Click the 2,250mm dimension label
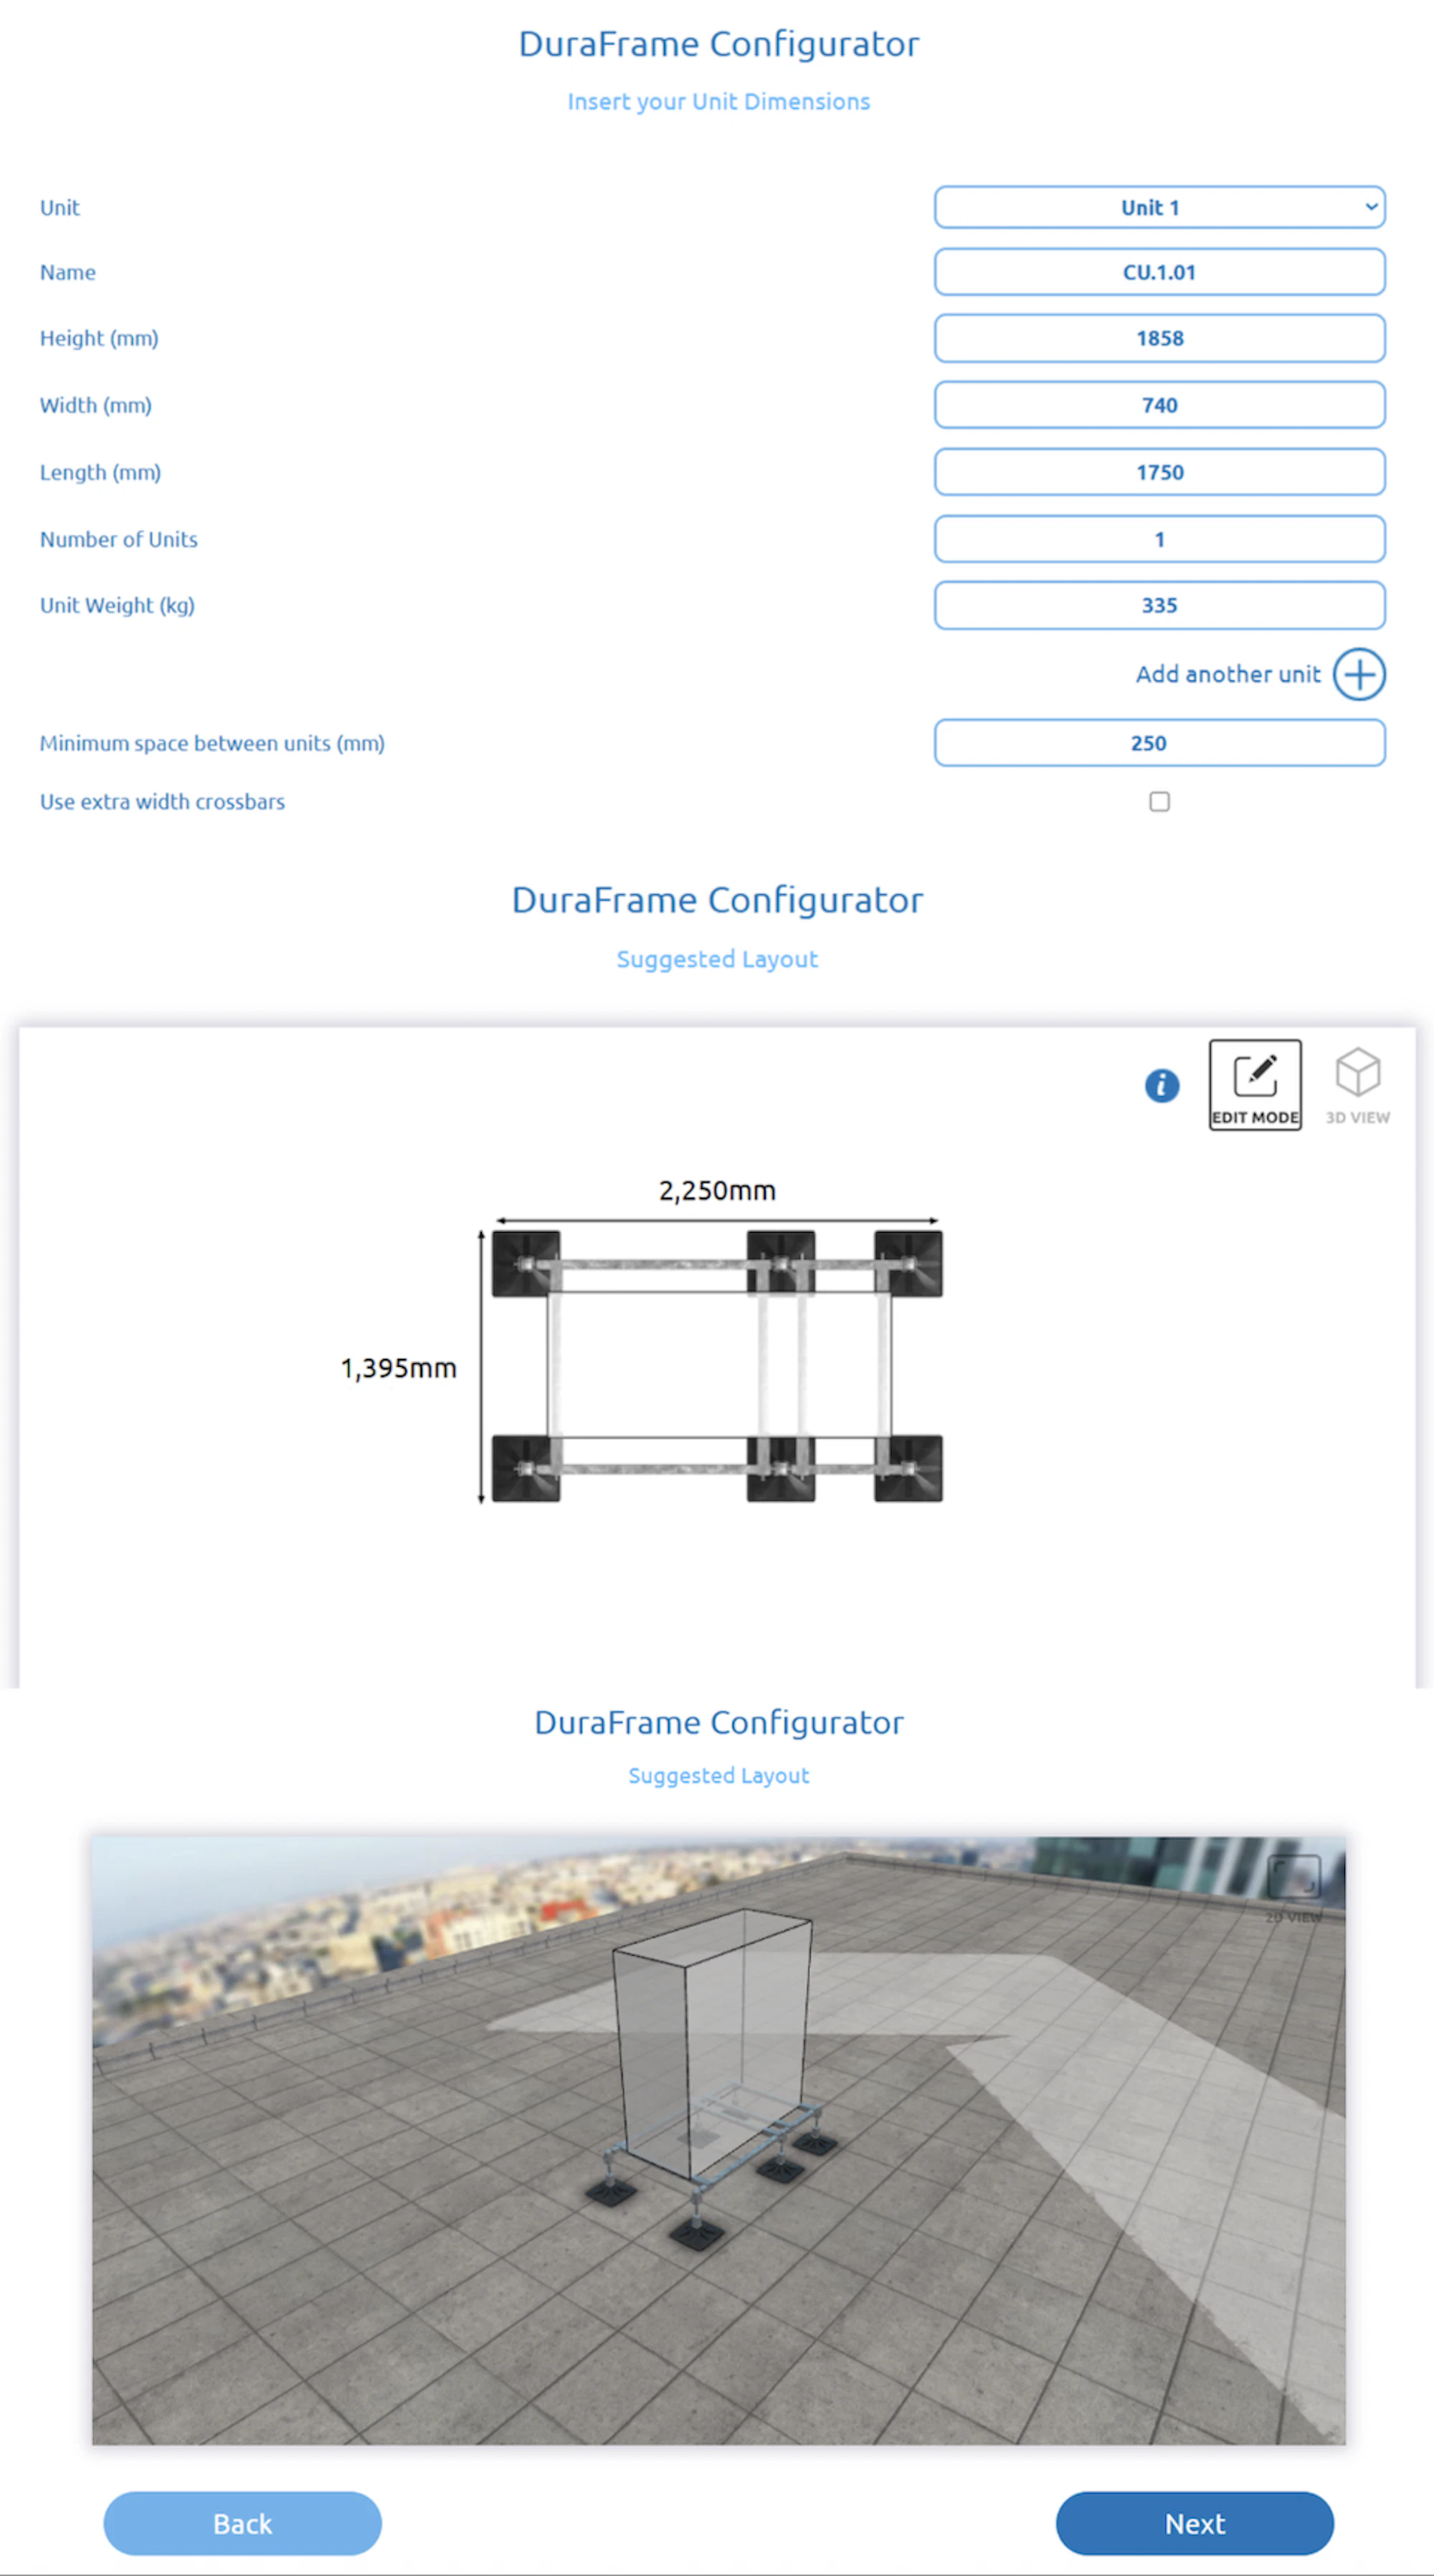Screen dimensions: 1434x2576 click(717, 1190)
